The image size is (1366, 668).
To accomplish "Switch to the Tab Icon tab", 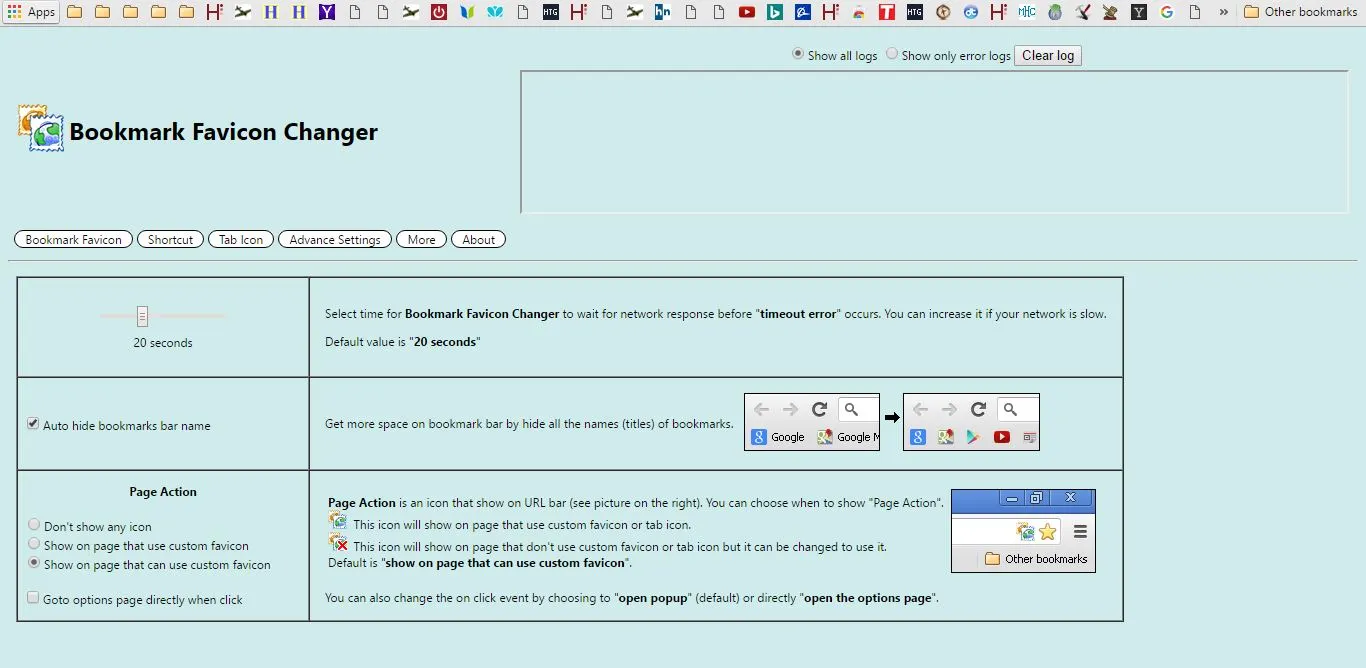I will pos(241,240).
